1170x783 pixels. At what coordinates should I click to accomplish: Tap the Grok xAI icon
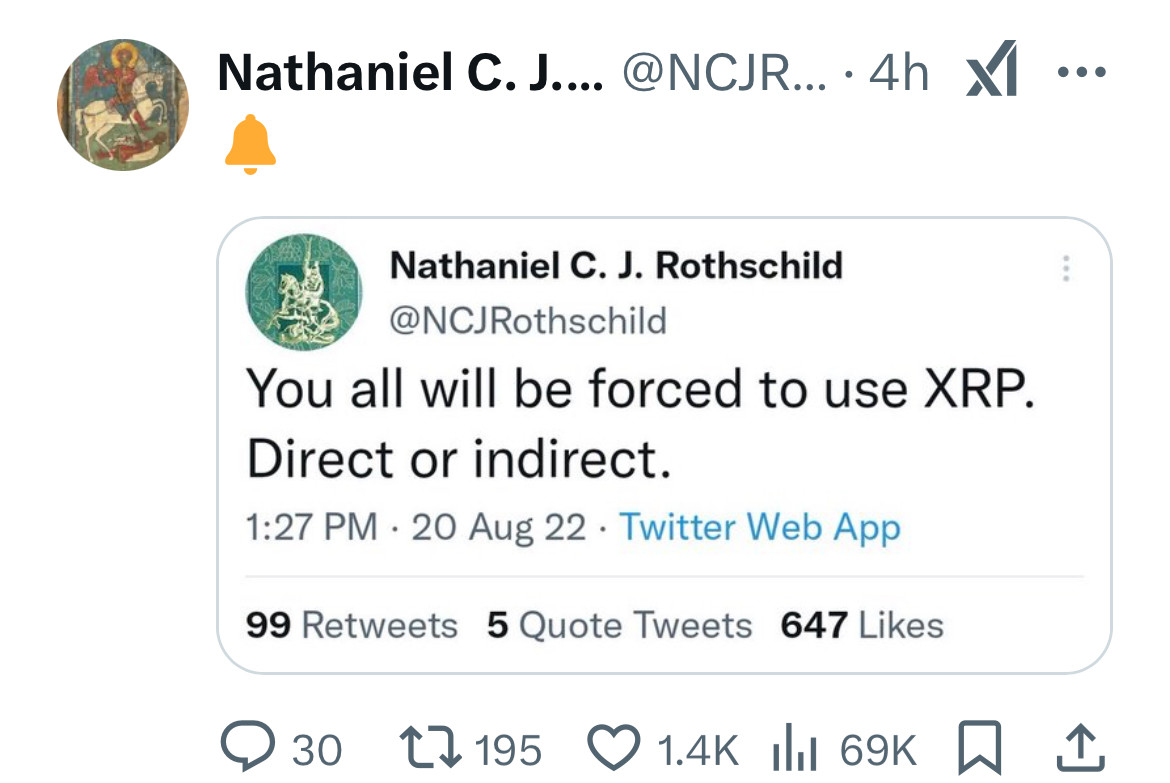[991, 70]
